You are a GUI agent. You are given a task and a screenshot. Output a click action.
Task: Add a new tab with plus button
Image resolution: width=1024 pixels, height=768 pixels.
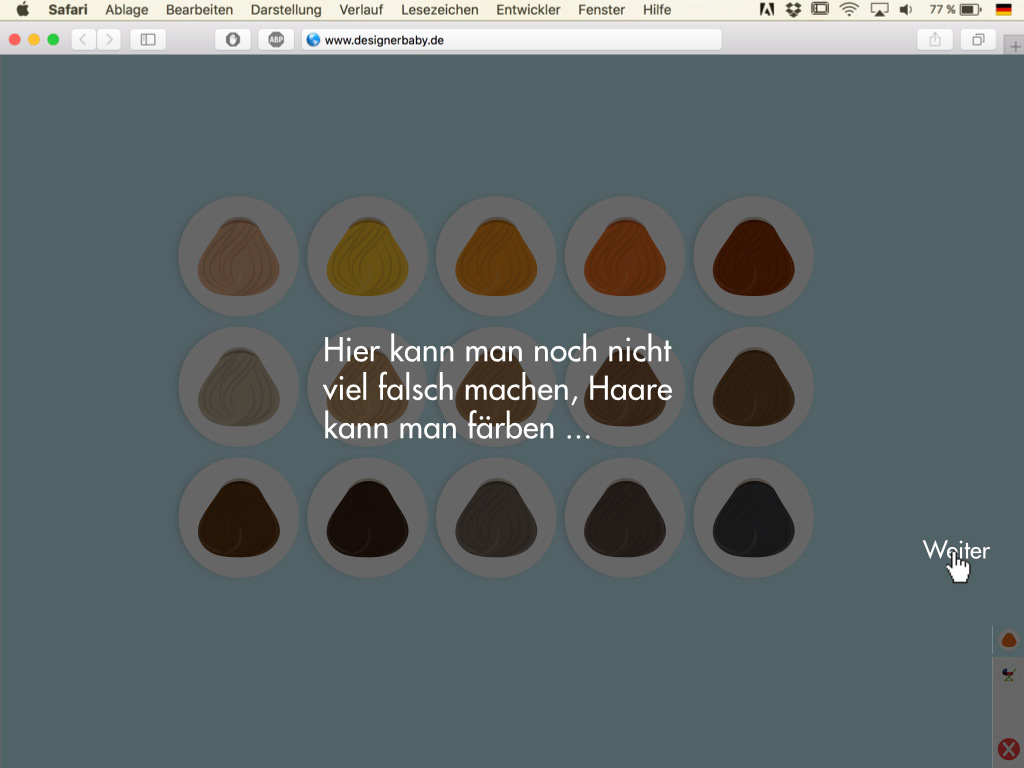click(x=1015, y=46)
